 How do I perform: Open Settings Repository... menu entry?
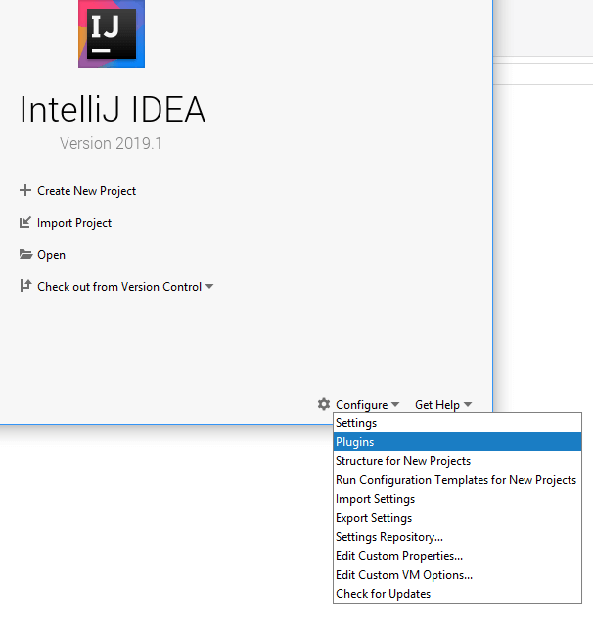pyautogui.click(x=457, y=537)
